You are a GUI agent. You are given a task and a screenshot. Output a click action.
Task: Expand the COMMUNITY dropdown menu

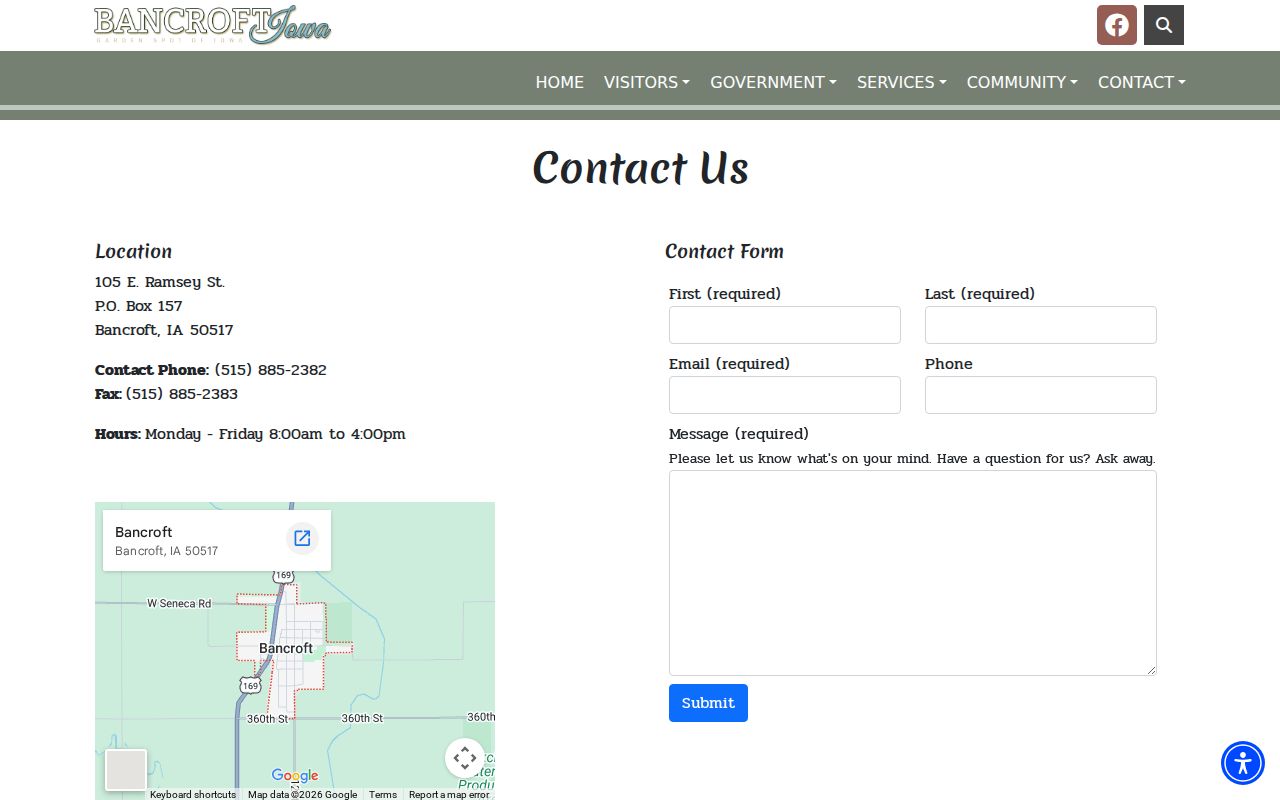click(x=1022, y=82)
